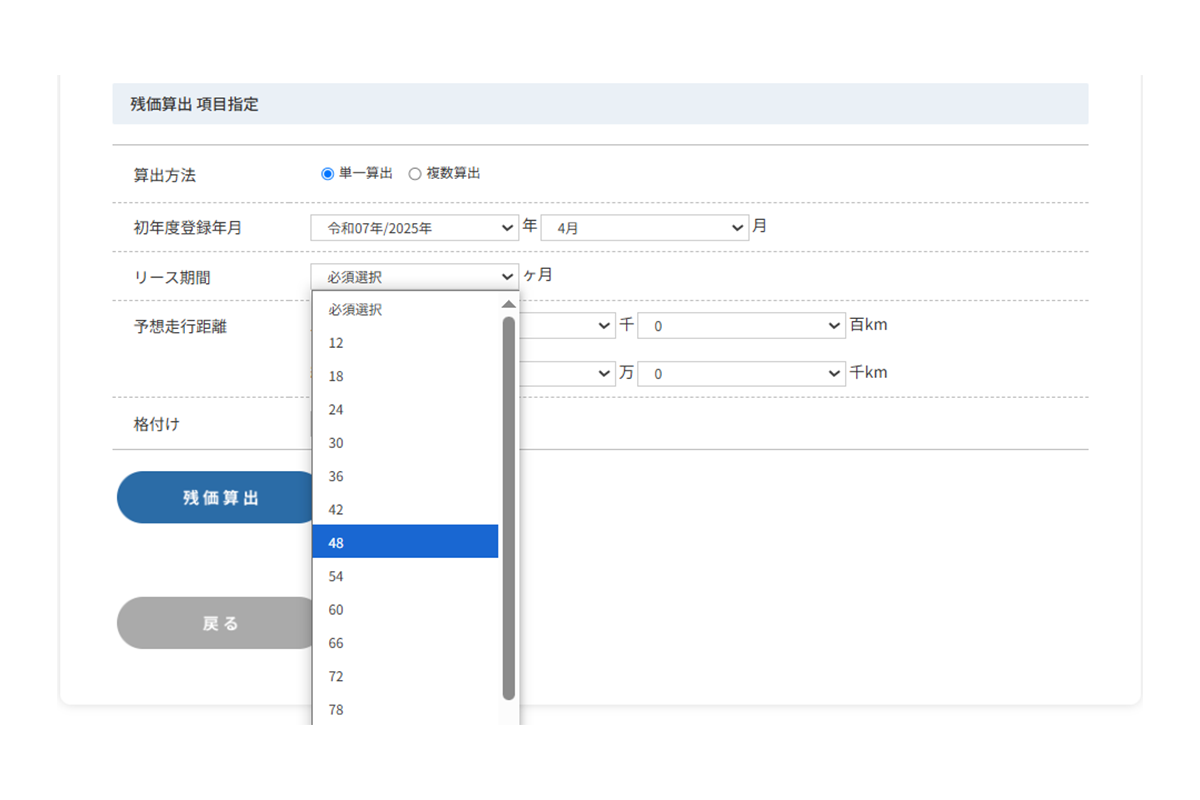Collapse the リース期間 dropdown

click(415, 276)
